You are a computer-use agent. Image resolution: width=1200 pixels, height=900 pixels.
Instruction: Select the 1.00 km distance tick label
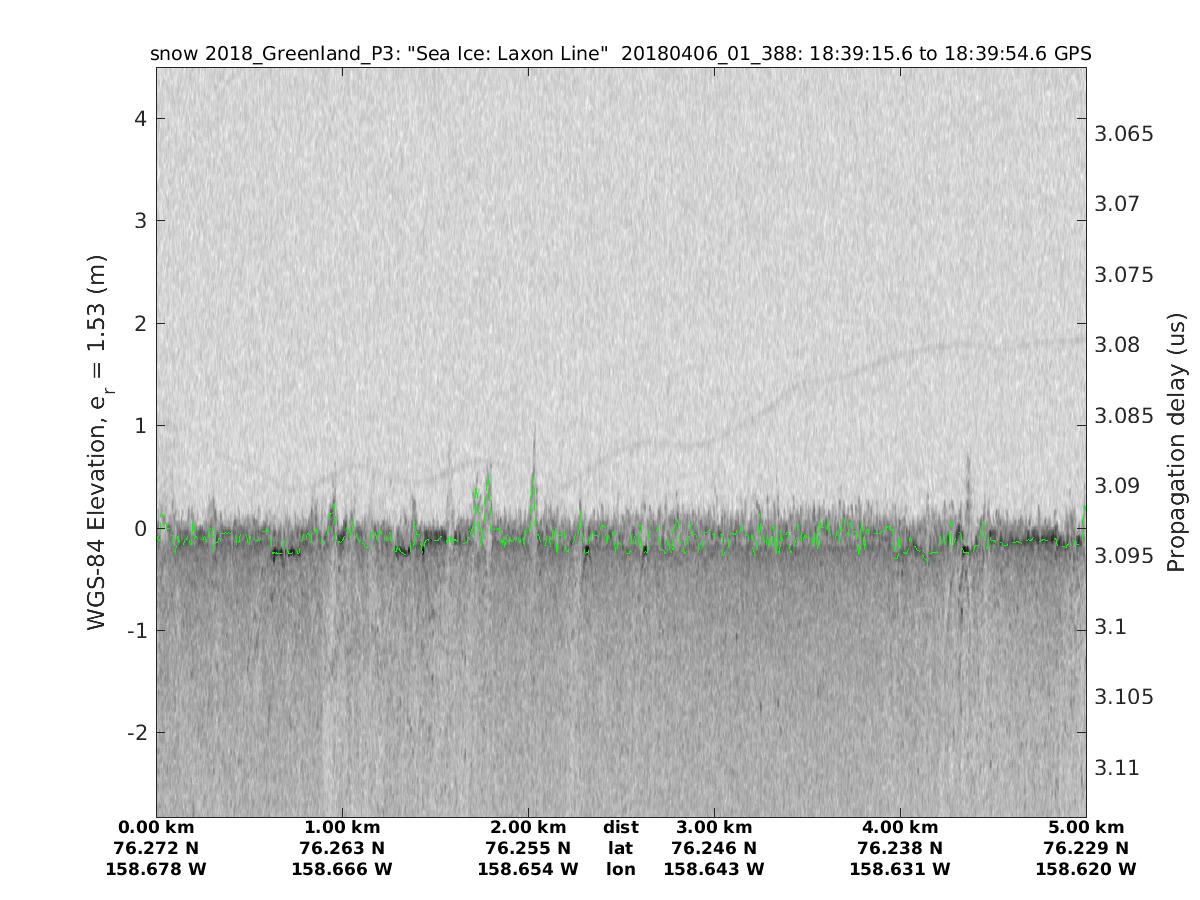pyautogui.click(x=342, y=827)
